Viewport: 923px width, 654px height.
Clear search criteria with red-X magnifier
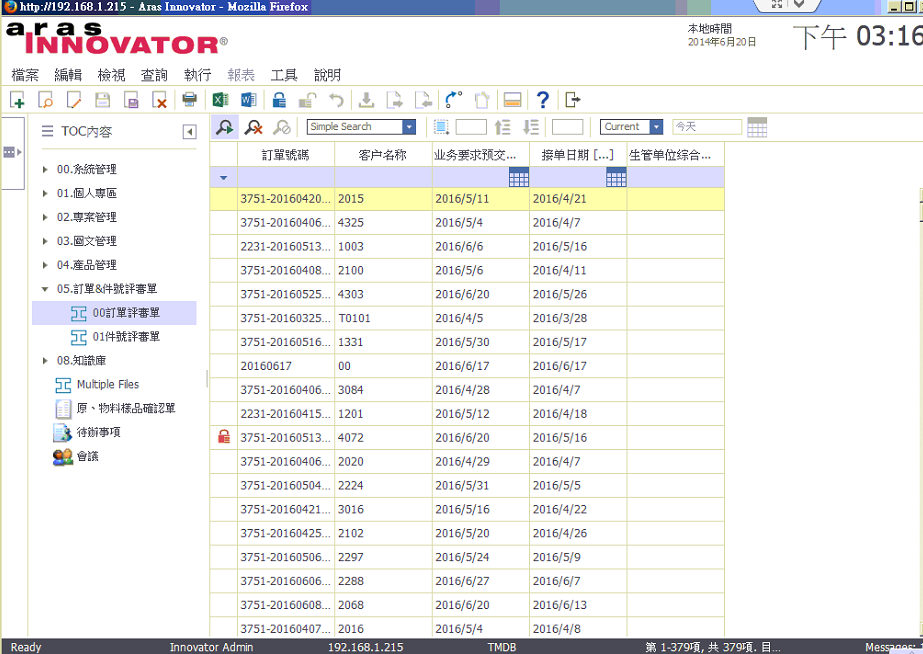coord(254,127)
